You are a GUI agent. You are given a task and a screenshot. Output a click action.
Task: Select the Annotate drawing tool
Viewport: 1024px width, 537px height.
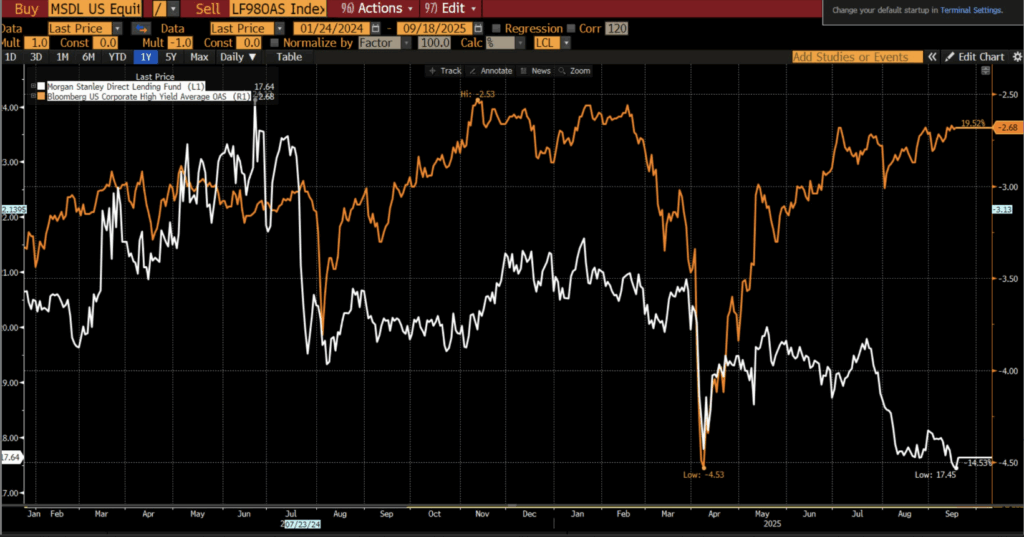click(x=490, y=71)
